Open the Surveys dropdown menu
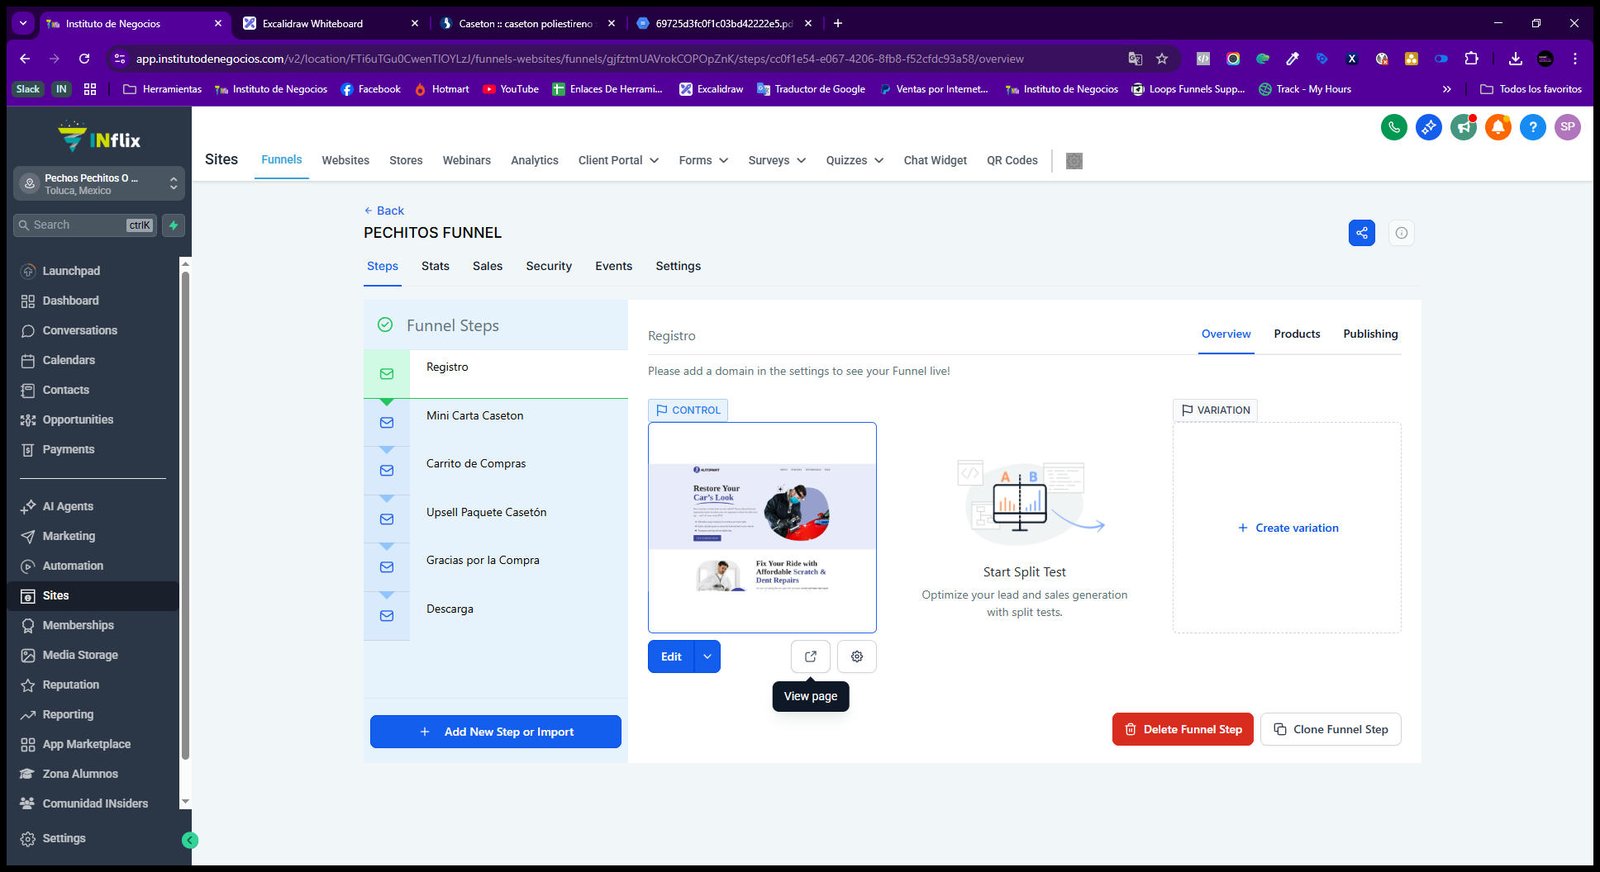Image resolution: width=1600 pixels, height=872 pixels. [x=777, y=160]
